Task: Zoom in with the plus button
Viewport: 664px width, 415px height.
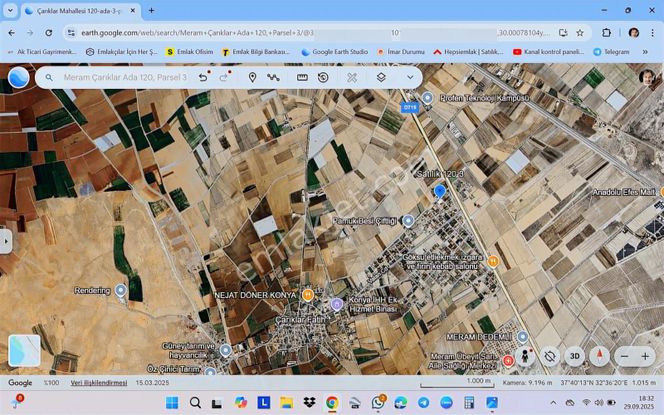Action: [x=645, y=356]
